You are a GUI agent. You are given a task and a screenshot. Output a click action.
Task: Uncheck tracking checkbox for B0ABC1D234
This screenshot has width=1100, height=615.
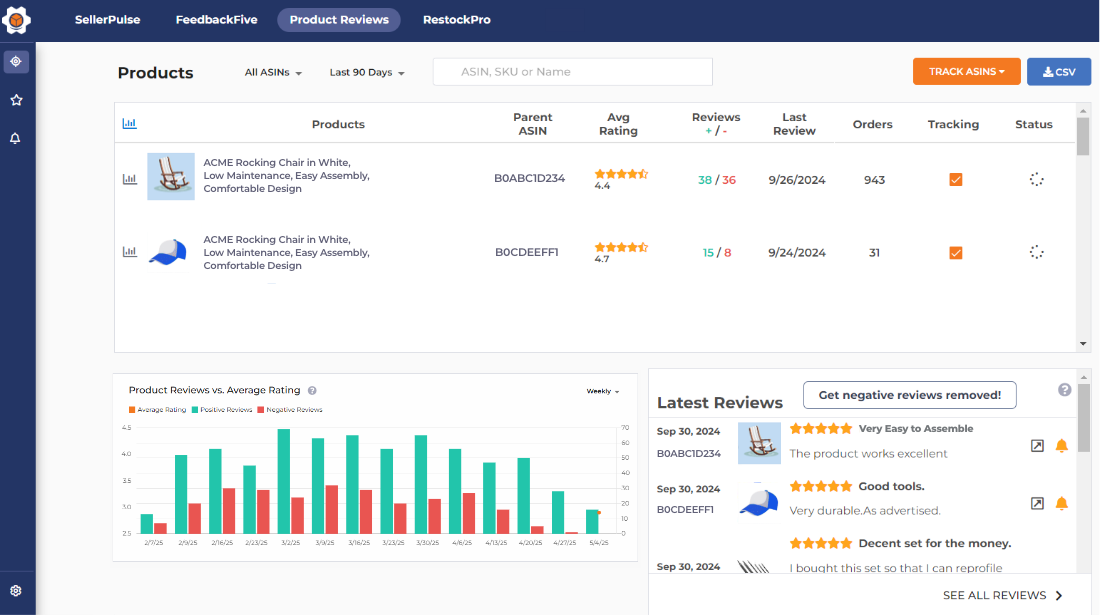[955, 180]
